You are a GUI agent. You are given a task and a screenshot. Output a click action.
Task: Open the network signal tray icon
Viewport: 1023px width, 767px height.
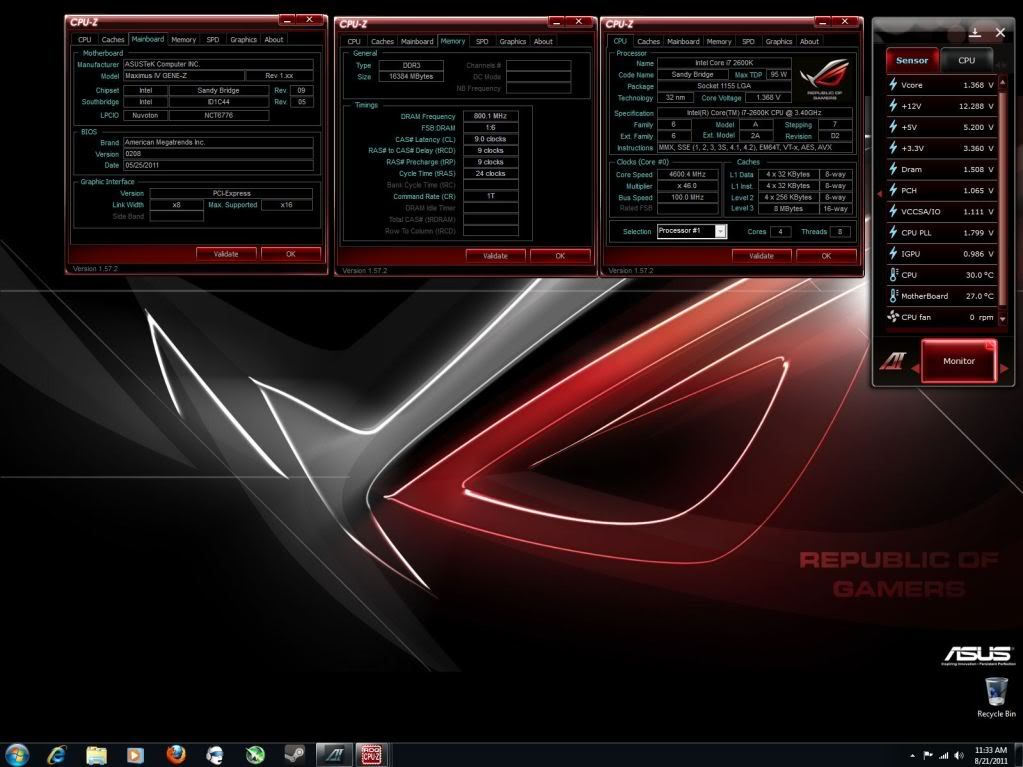[x=943, y=756]
